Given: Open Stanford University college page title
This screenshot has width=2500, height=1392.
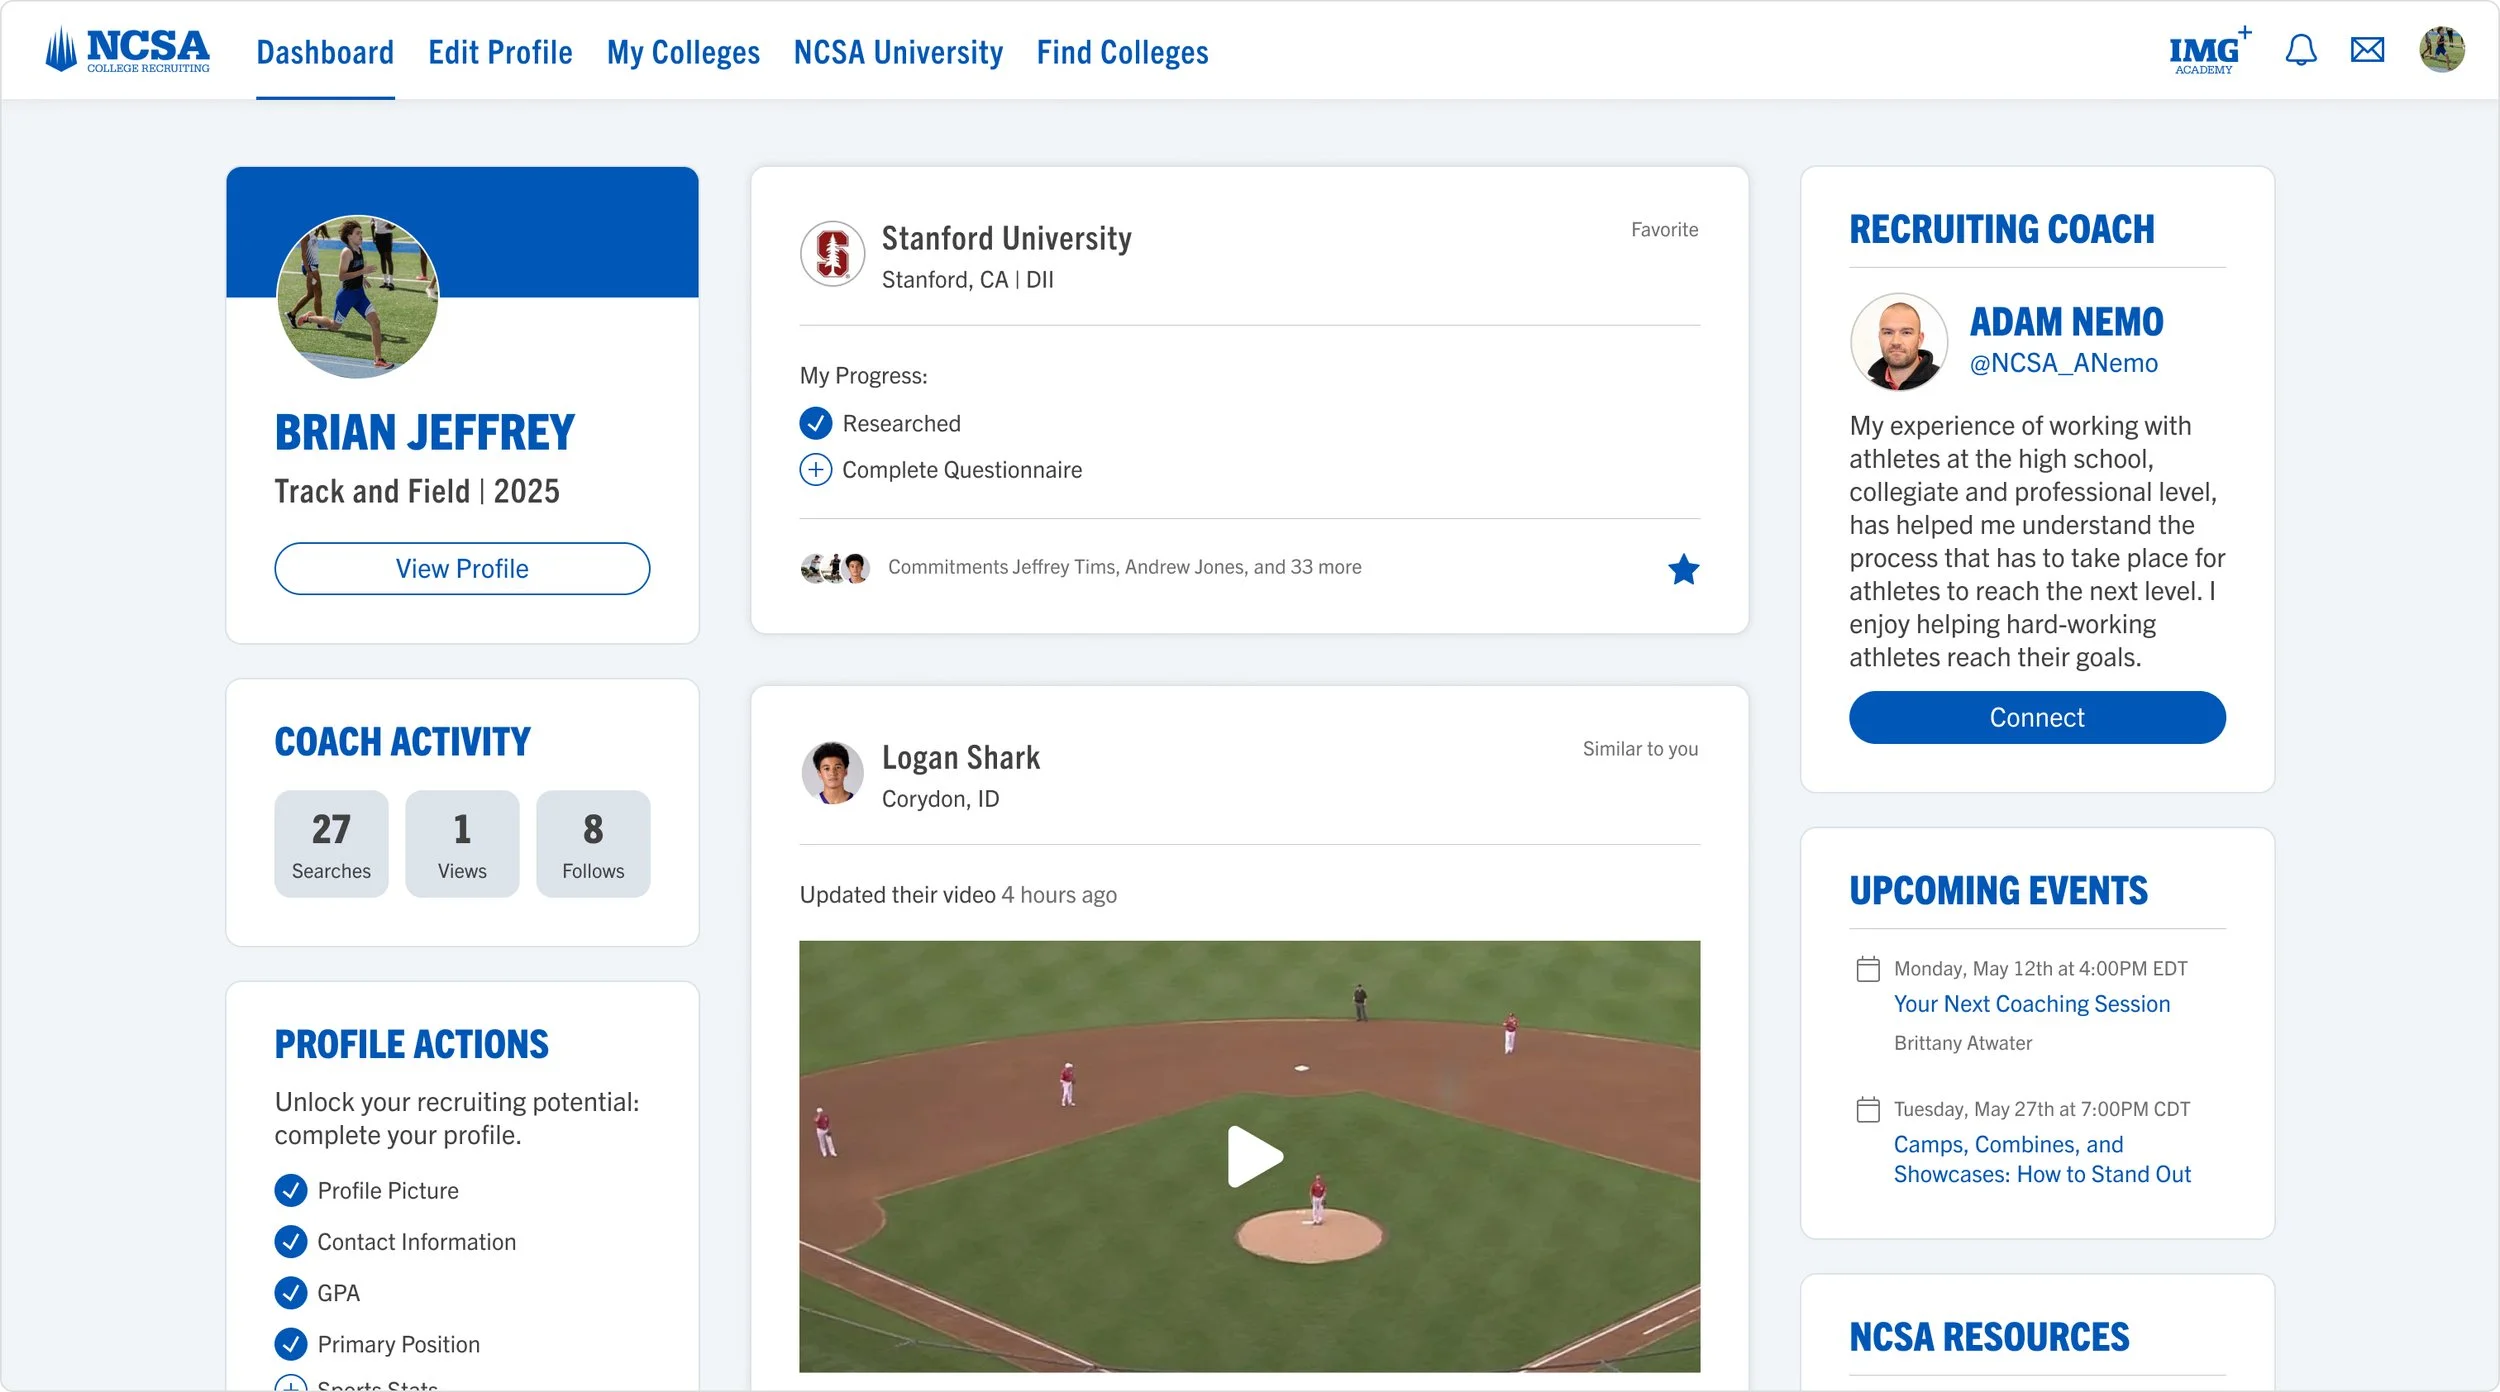Looking at the screenshot, I should tap(1007, 239).
